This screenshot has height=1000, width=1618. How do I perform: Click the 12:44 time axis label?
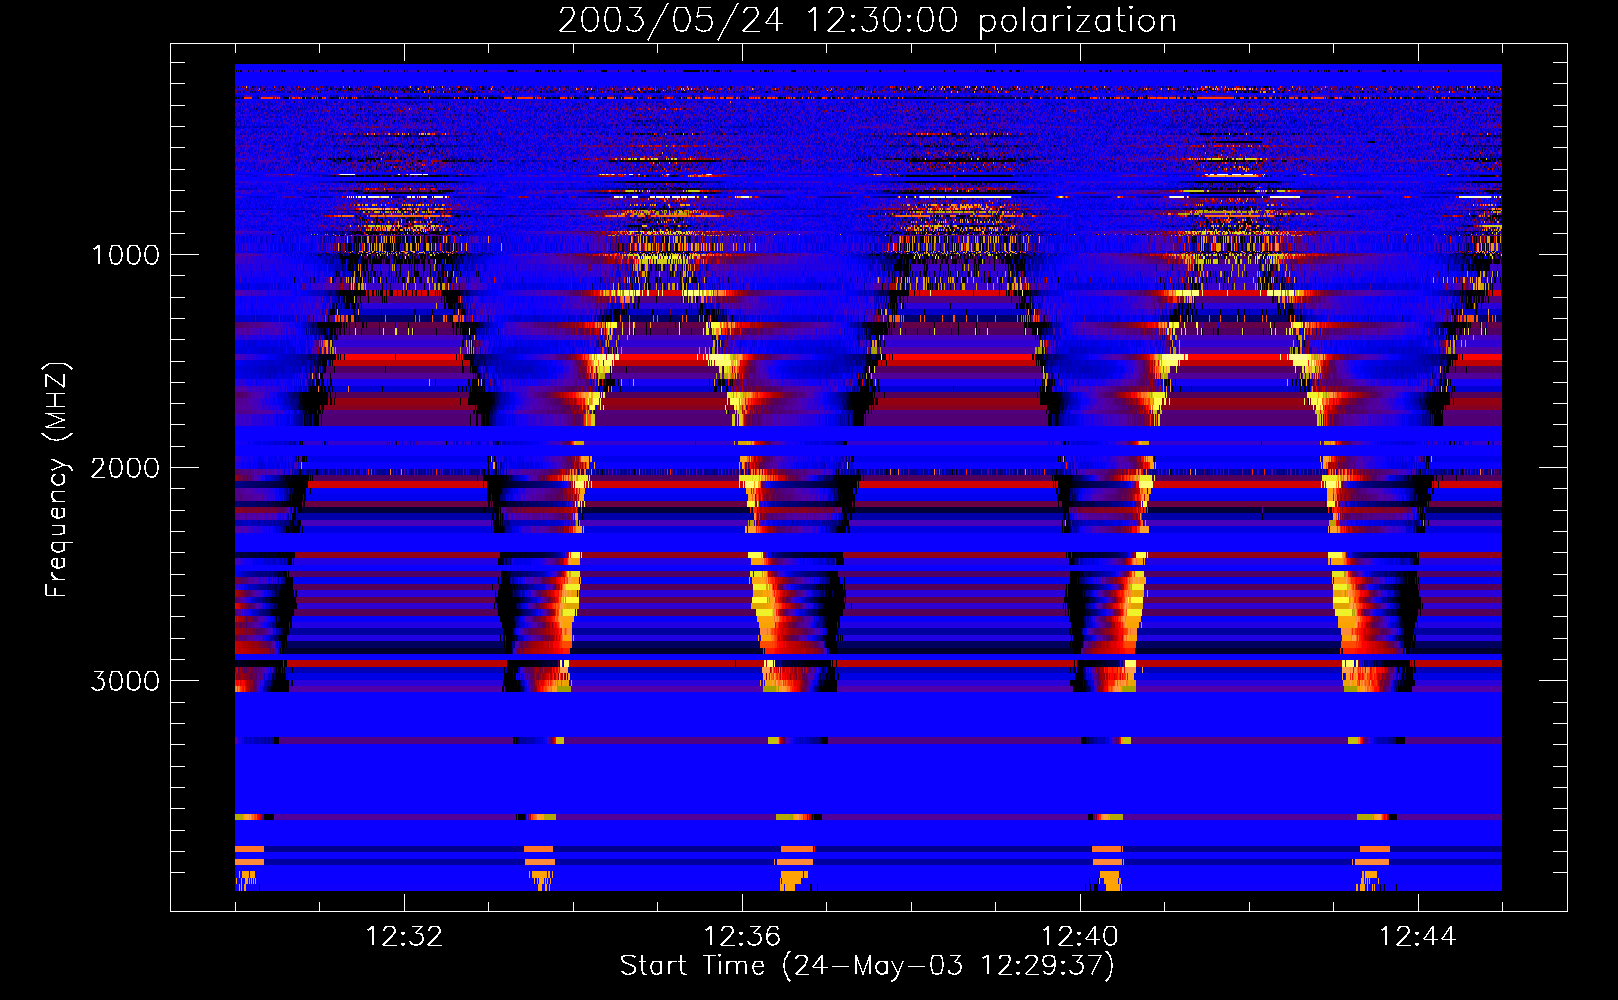tap(1418, 937)
